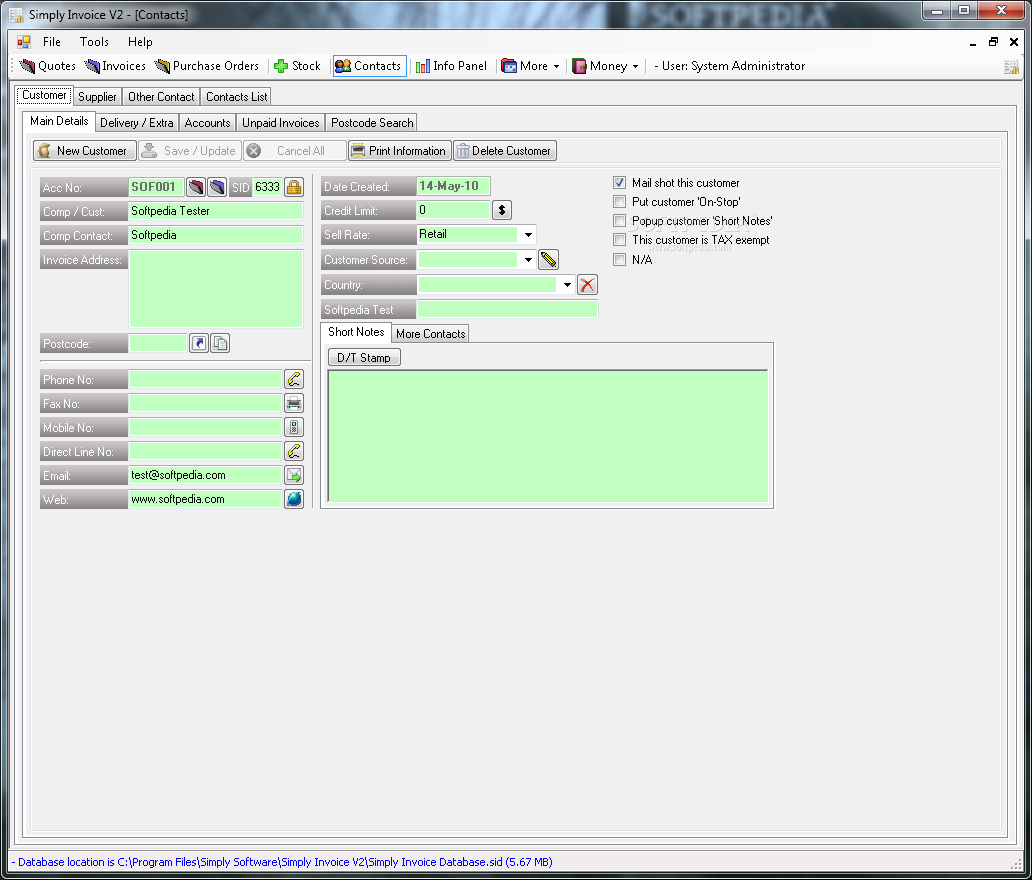
Task: Open the Tools menu
Action: pos(94,41)
